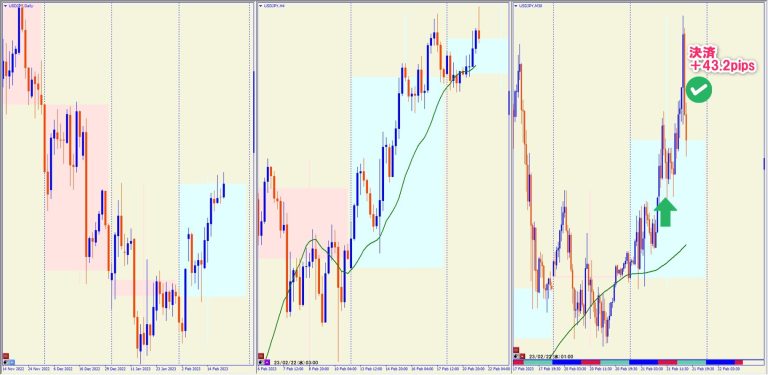
Task: Click the 22 Feb 04:00 time axis label
Action: [499, 369]
